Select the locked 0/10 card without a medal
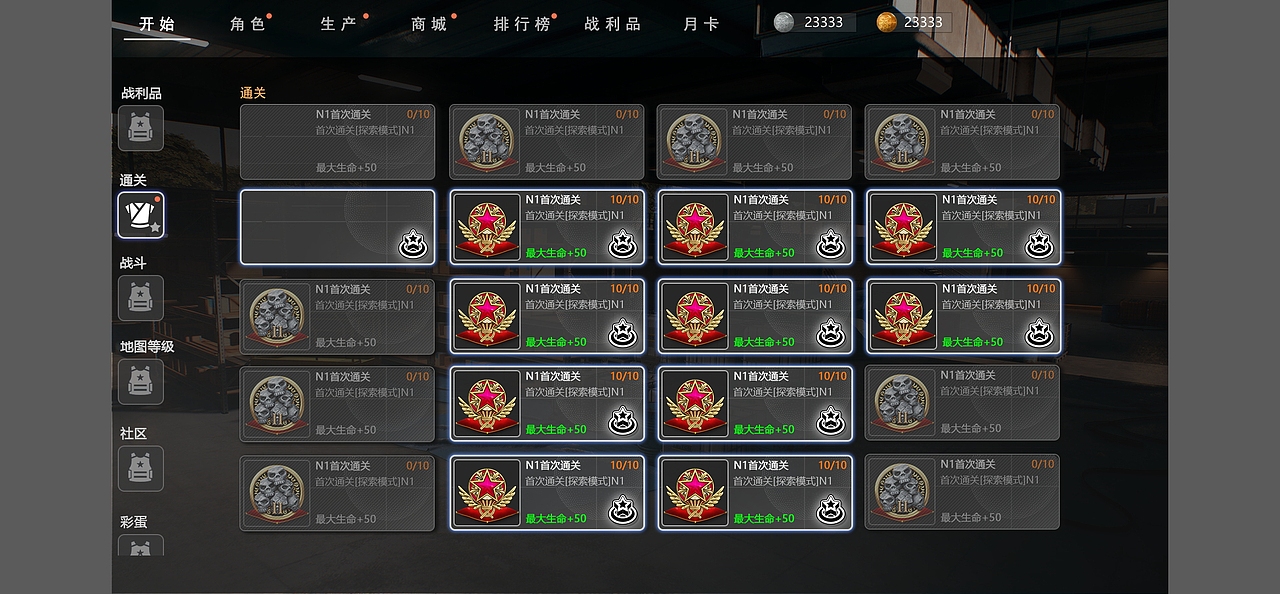Image resolution: width=1280 pixels, height=594 pixels. (x=338, y=142)
